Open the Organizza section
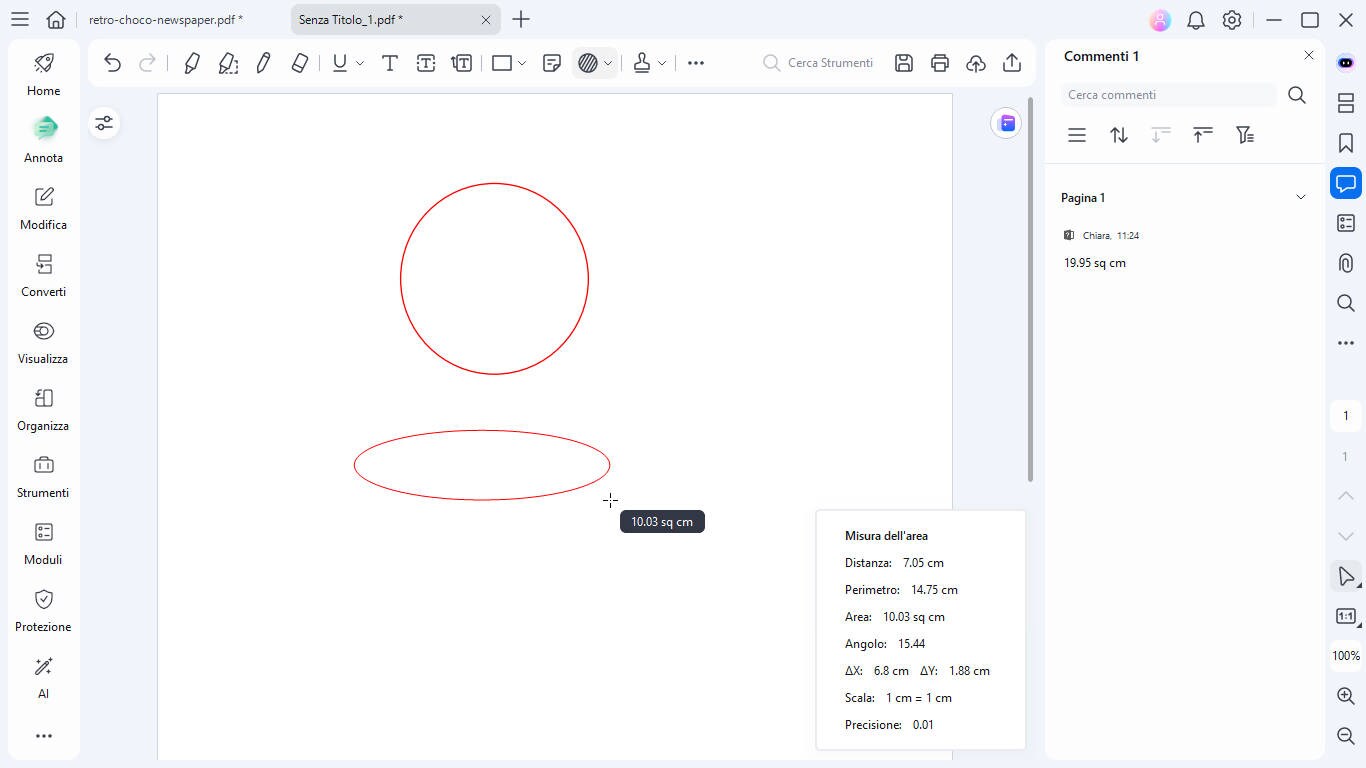1366x768 pixels. [44, 410]
